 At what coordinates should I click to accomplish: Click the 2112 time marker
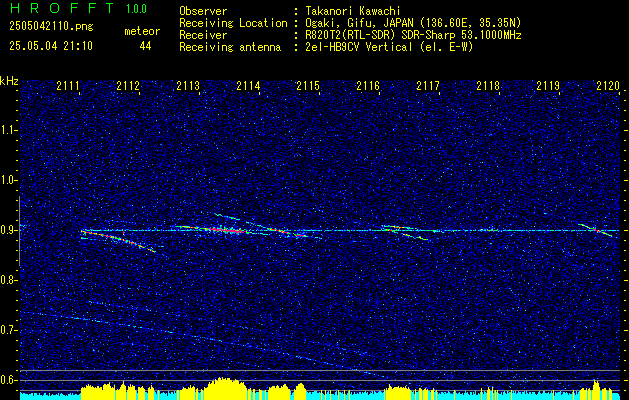128,85
